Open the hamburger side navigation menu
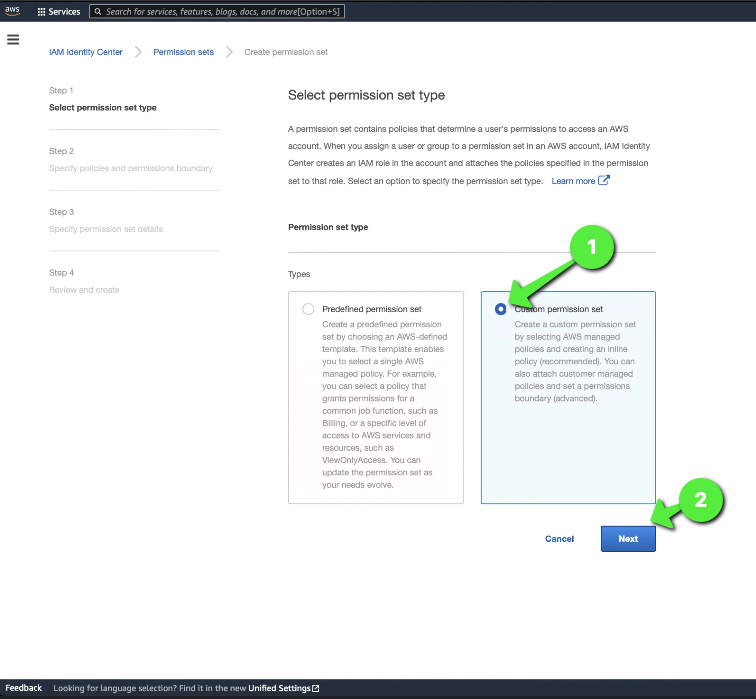The image size is (756, 699). click(x=13, y=40)
